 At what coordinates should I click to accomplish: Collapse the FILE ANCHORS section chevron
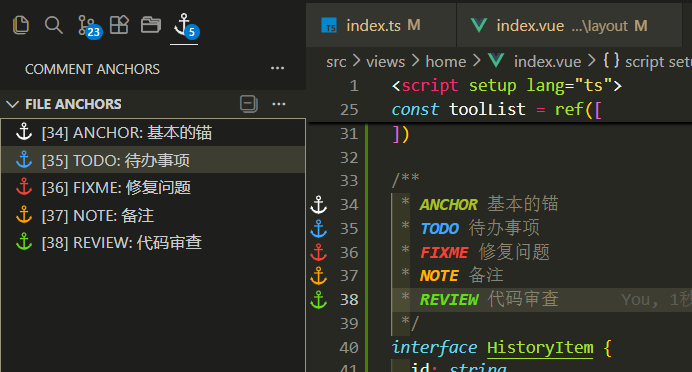pyautogui.click(x=13, y=104)
